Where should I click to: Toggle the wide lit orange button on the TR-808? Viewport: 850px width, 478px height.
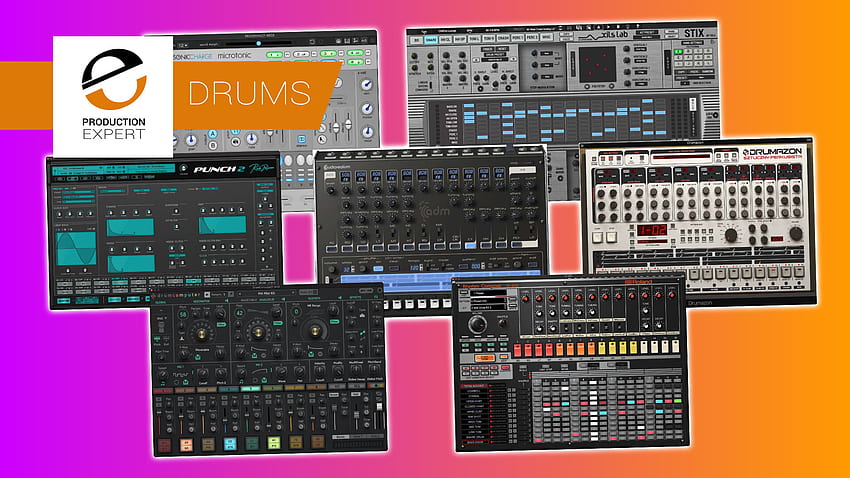pos(484,358)
